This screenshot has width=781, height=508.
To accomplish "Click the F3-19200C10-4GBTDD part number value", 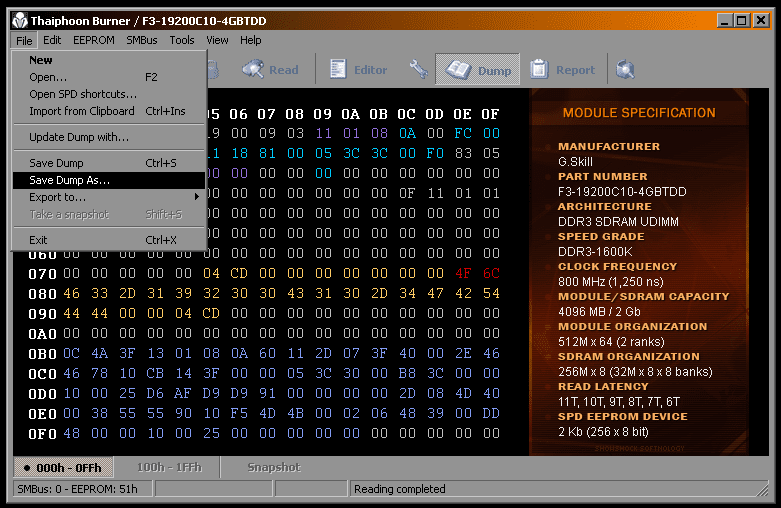I will tap(622, 192).
